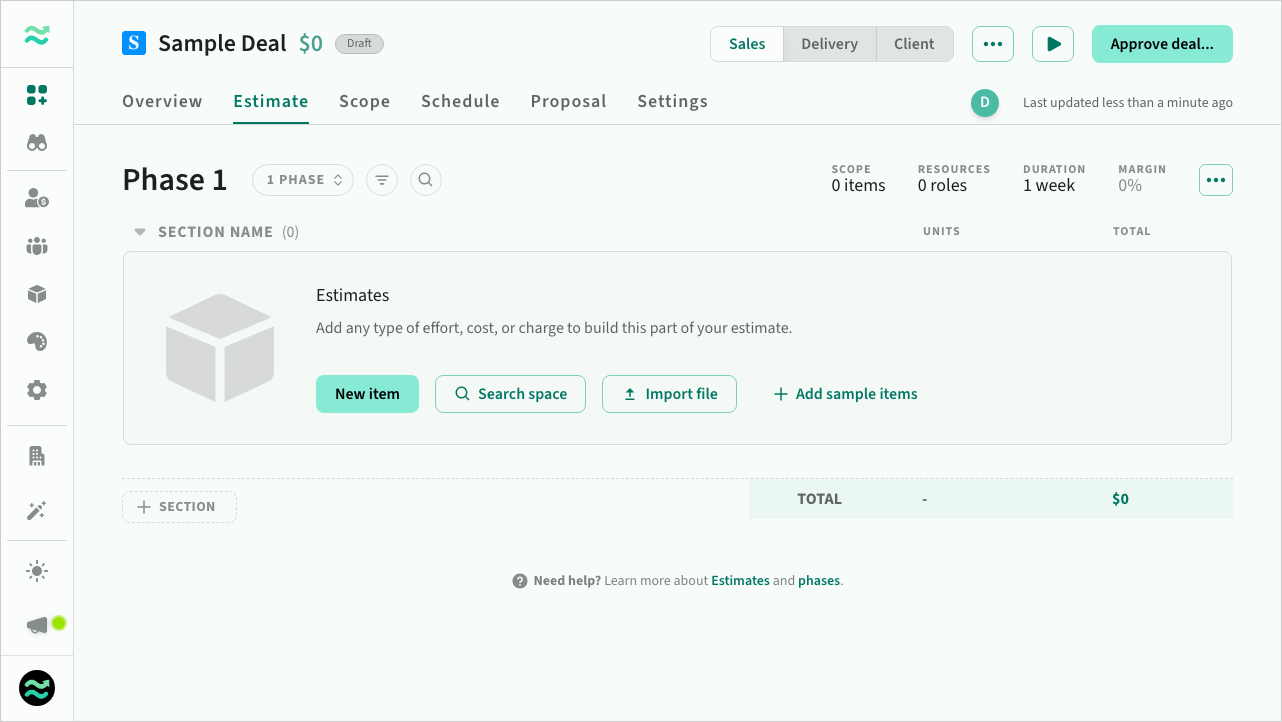
Task: Click the magic wand sidebar icon
Action: (37, 511)
